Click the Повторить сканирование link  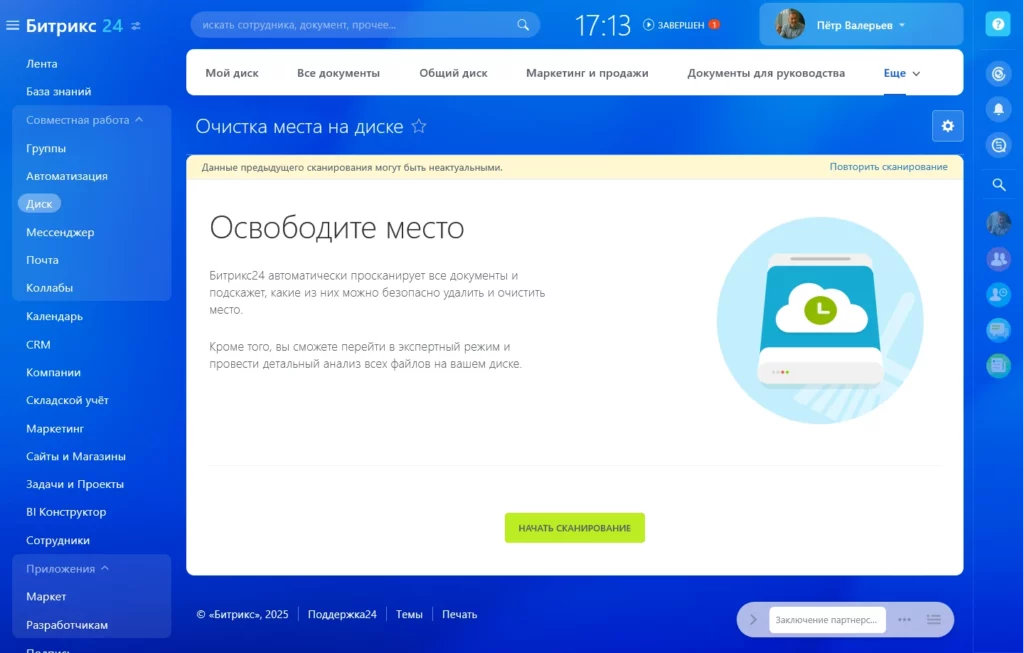pos(889,166)
